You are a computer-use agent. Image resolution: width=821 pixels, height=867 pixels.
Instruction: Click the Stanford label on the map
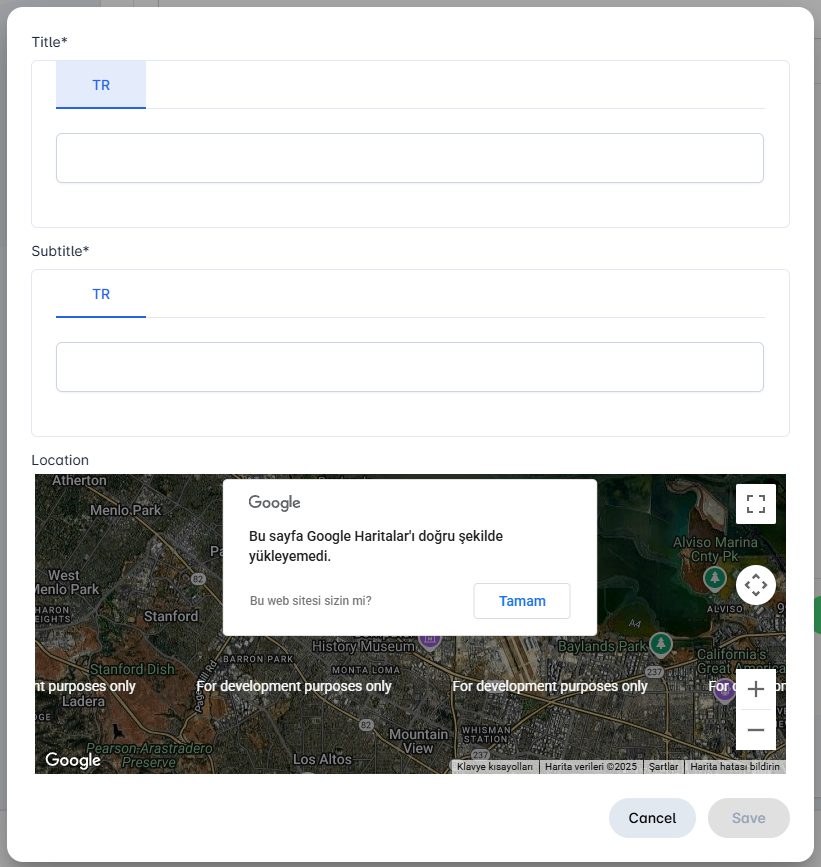coord(171,616)
